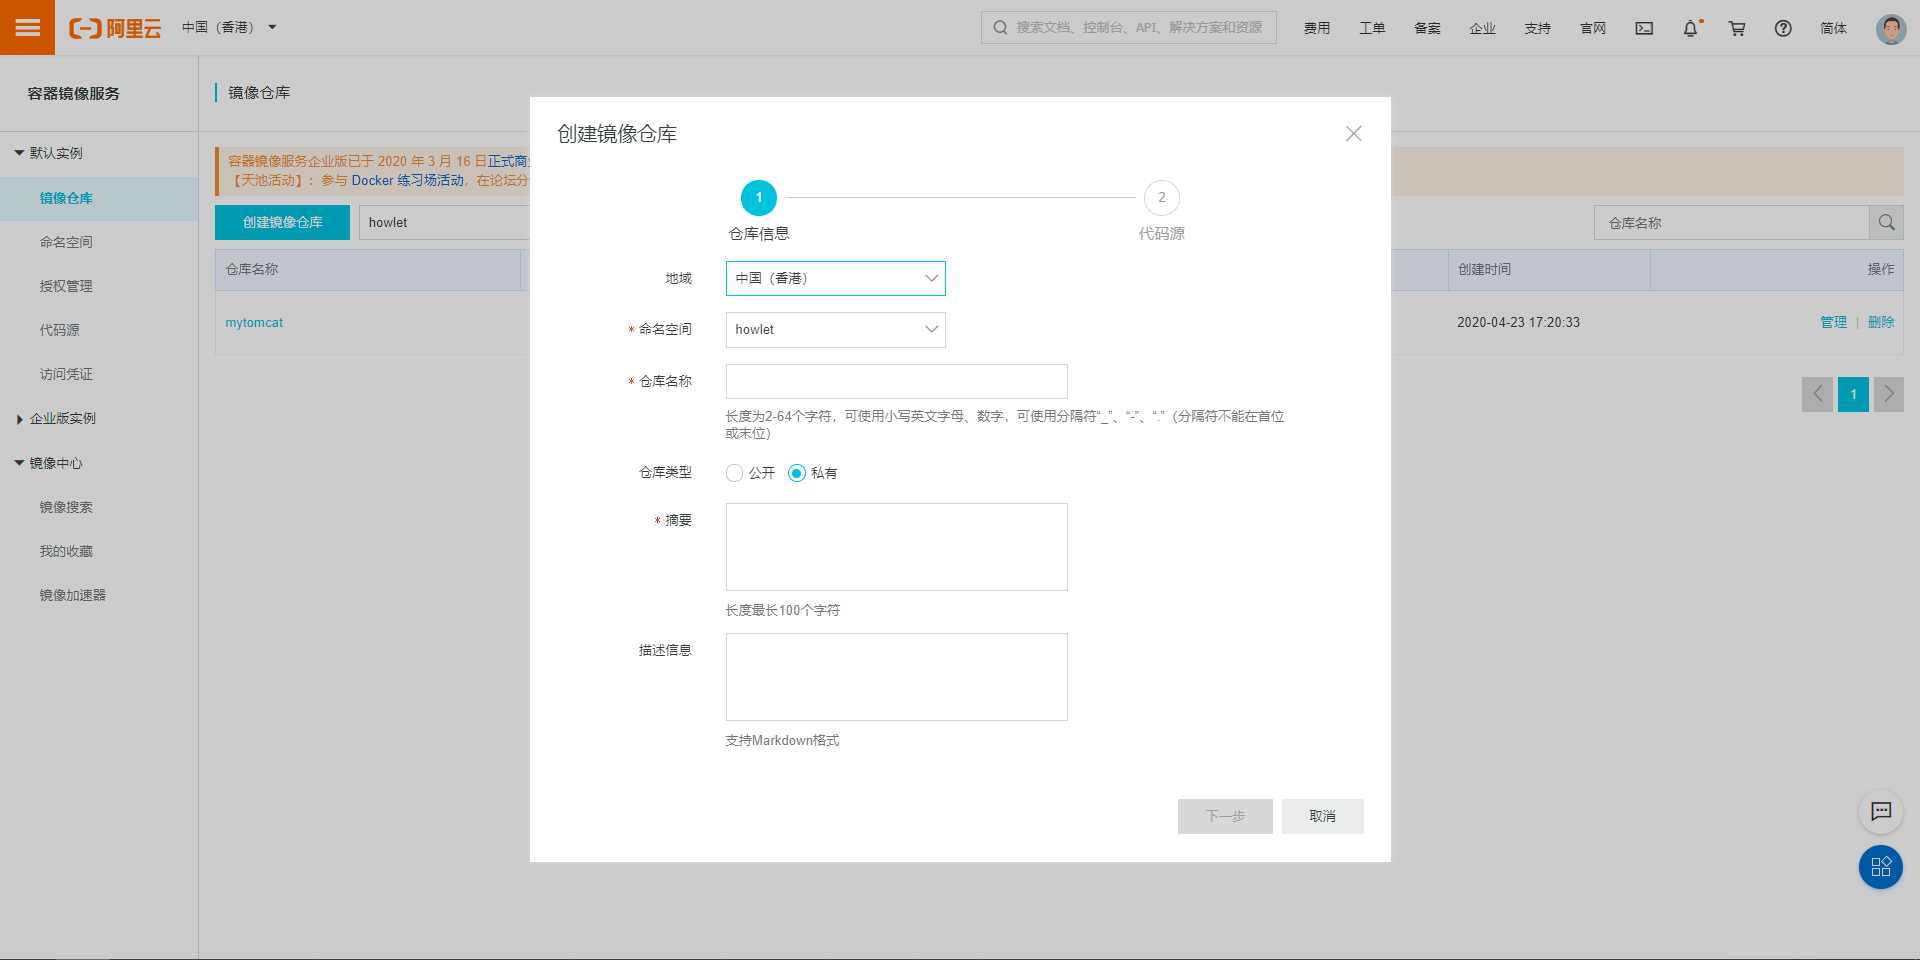Click 管理 for mytomcat
Screen dimensions: 1920x960
pos(1833,322)
